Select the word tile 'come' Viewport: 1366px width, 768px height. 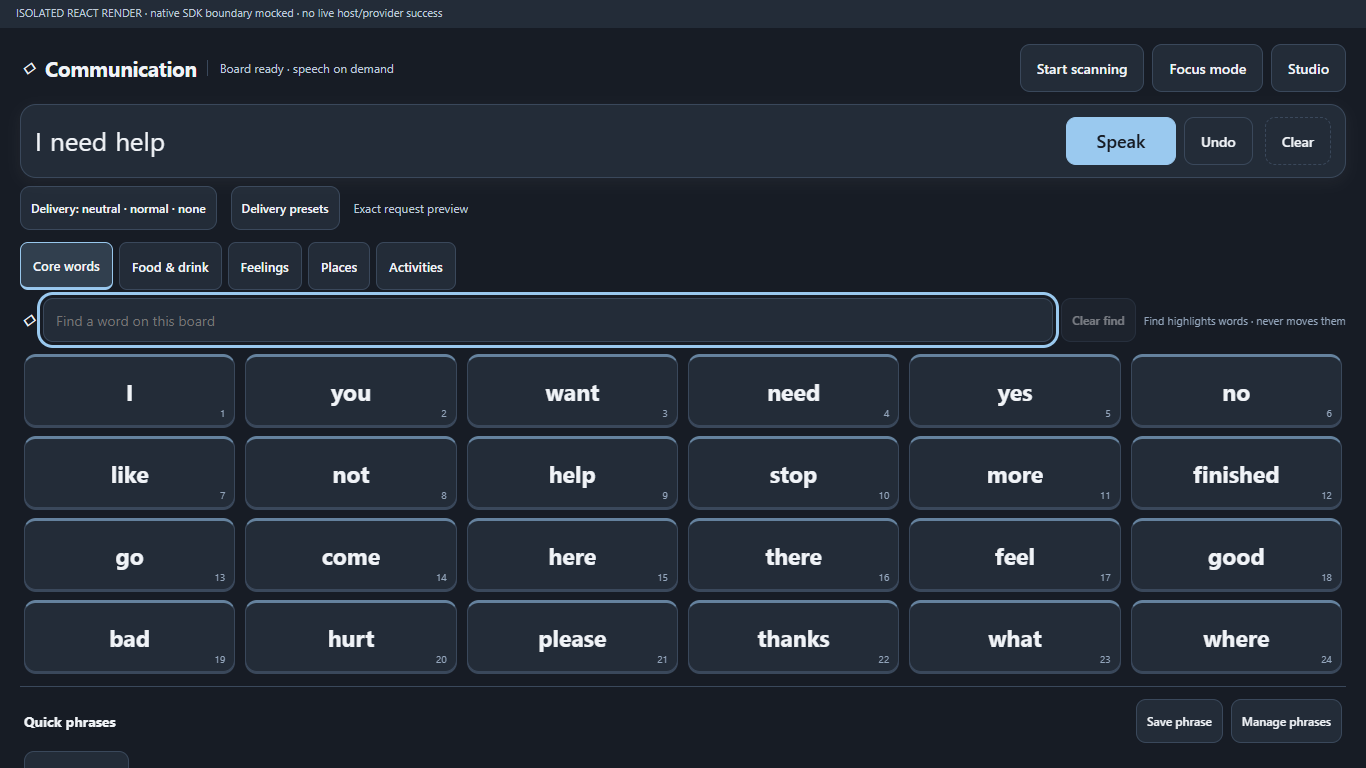click(x=351, y=555)
